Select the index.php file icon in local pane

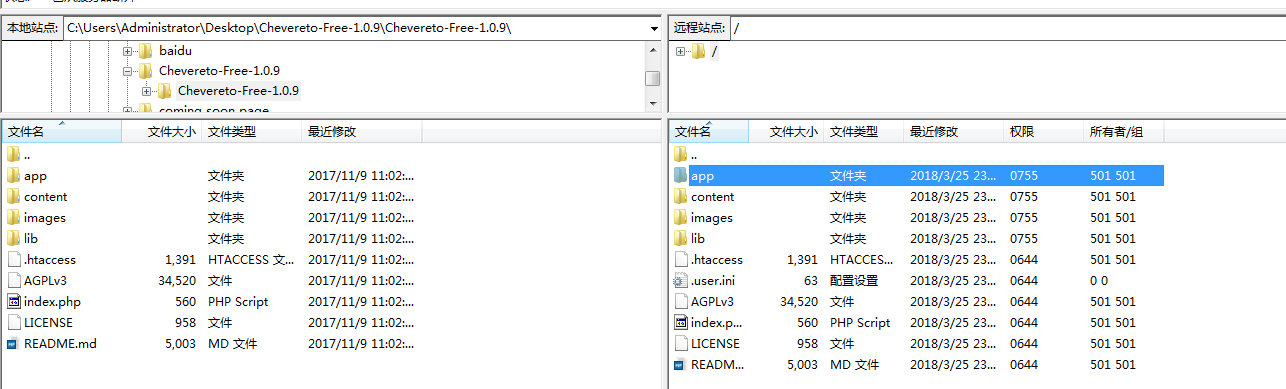pyautogui.click(x=14, y=301)
